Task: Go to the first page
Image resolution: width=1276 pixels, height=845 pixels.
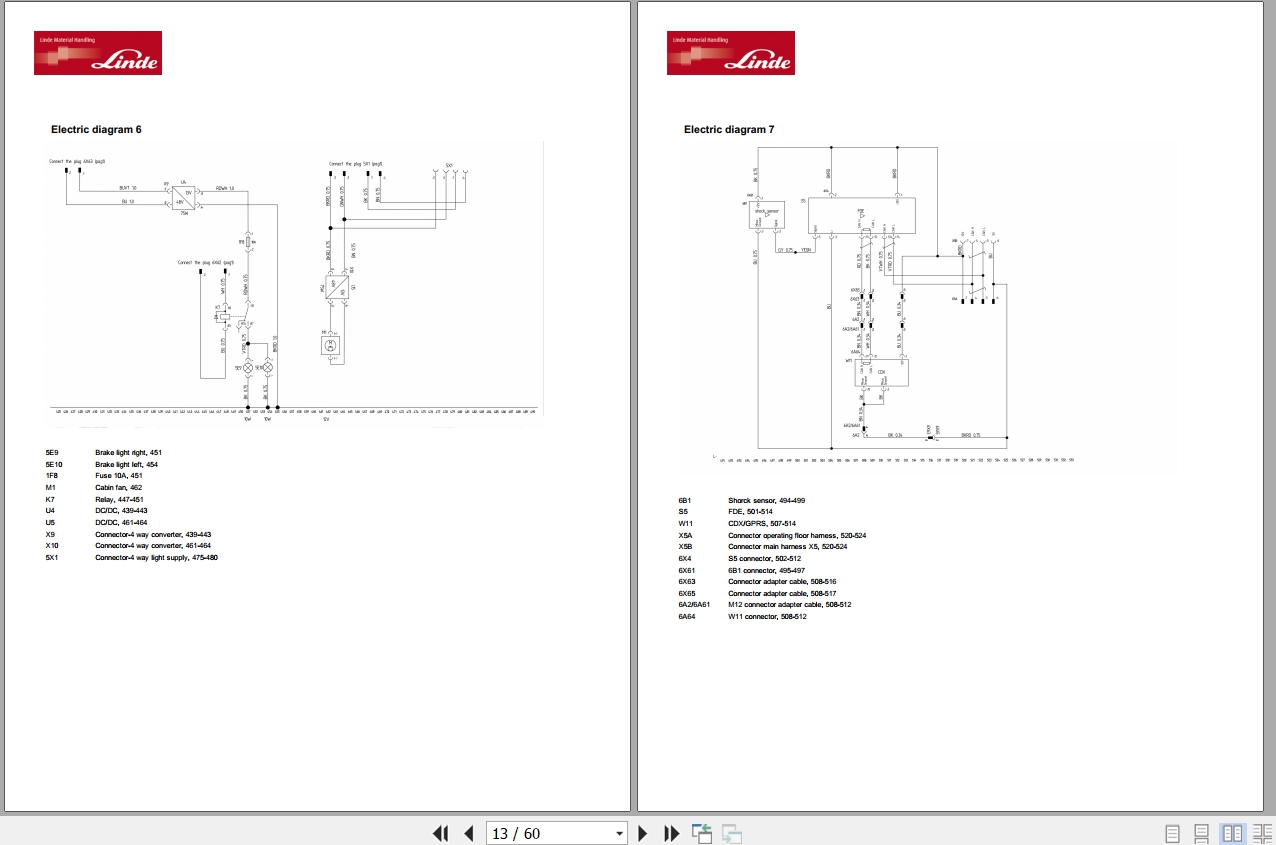Action: (440, 833)
